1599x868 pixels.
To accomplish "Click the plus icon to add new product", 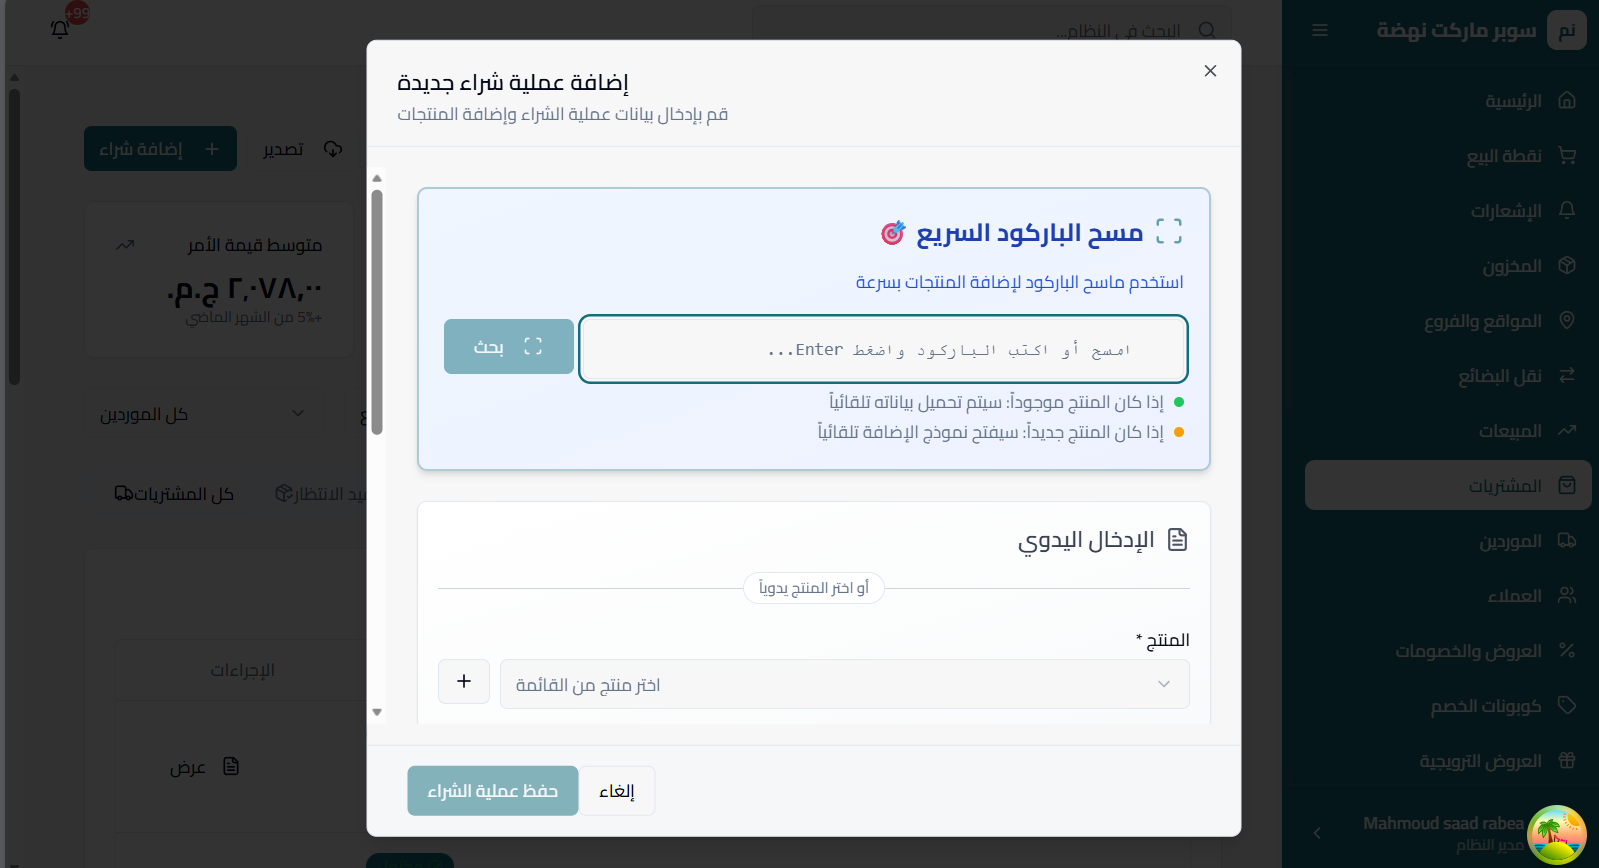I will [x=464, y=681].
